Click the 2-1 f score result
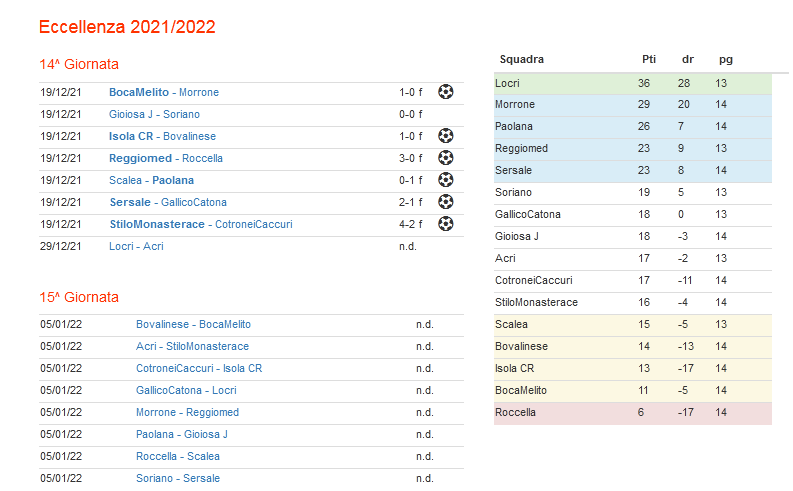The width and height of the screenshot is (793, 491). [x=411, y=202]
